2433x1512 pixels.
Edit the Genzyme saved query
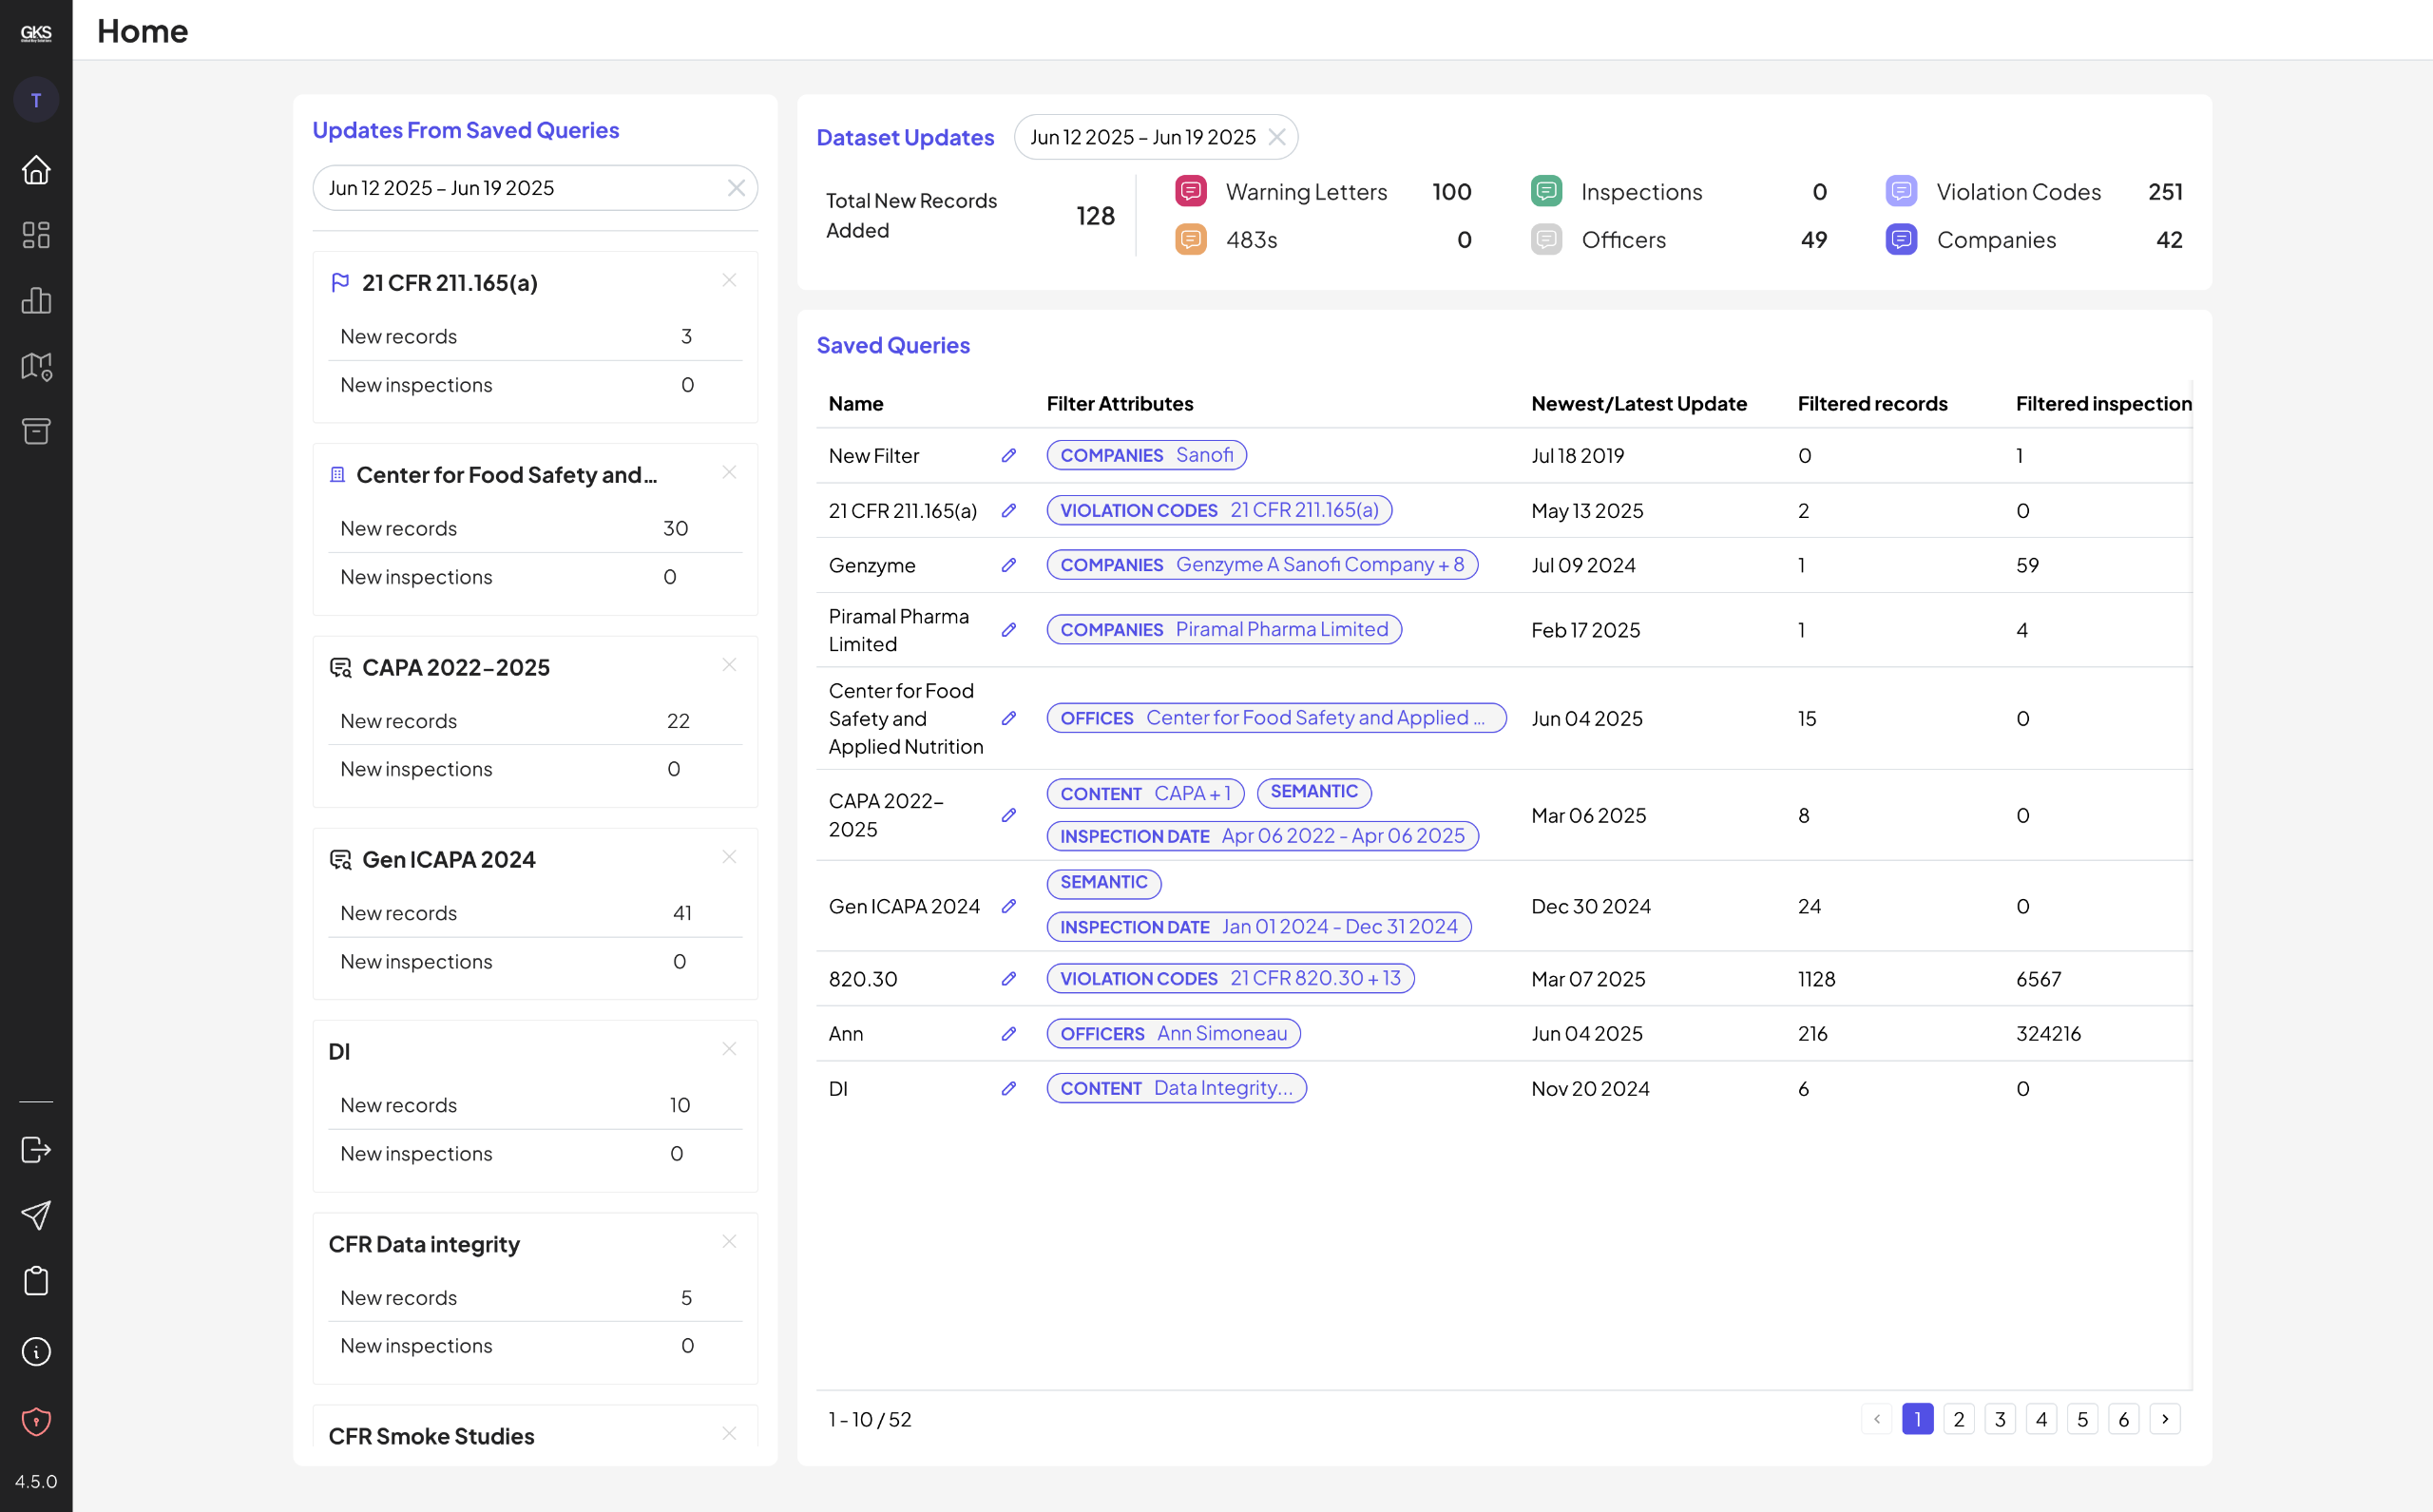pos(1009,565)
